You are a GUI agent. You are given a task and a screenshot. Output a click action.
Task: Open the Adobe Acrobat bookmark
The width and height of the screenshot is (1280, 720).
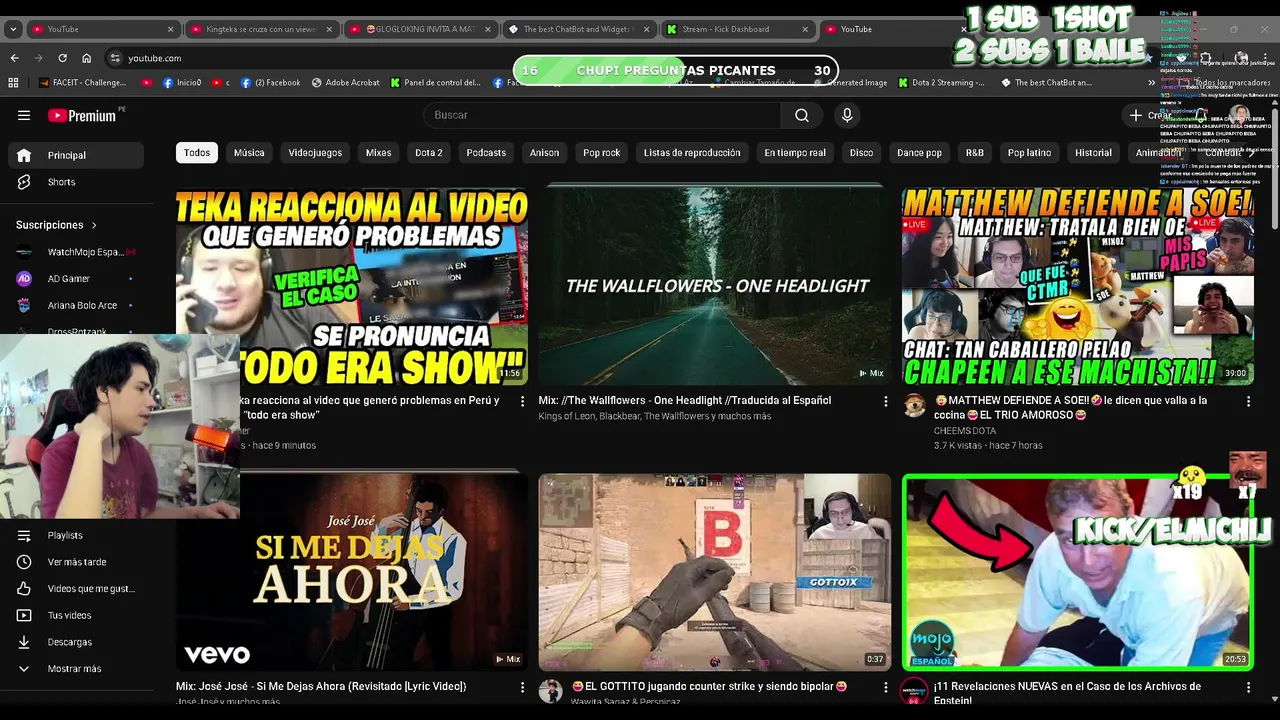click(346, 83)
